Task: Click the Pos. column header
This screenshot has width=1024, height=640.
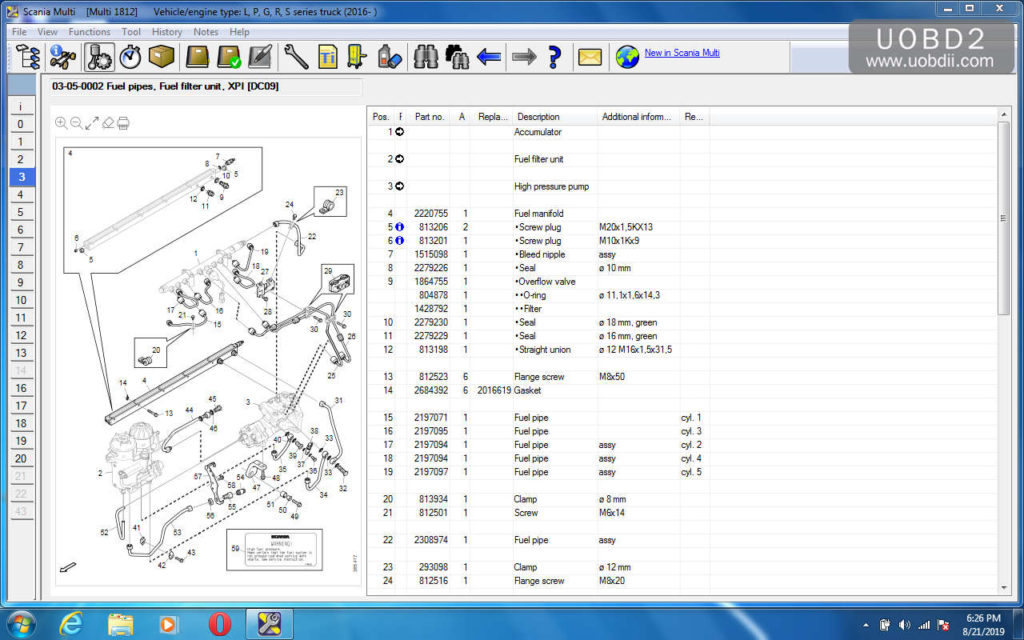Action: (x=381, y=117)
